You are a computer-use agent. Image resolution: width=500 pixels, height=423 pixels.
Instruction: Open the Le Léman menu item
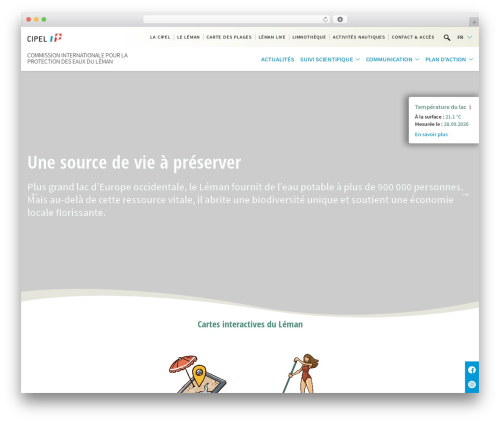pos(188,37)
